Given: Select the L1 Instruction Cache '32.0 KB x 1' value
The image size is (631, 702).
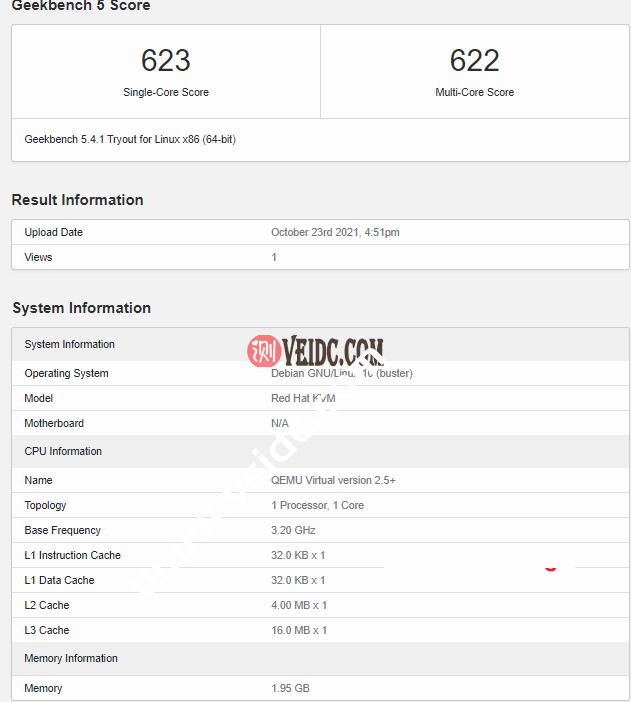Looking at the screenshot, I should [298, 556].
